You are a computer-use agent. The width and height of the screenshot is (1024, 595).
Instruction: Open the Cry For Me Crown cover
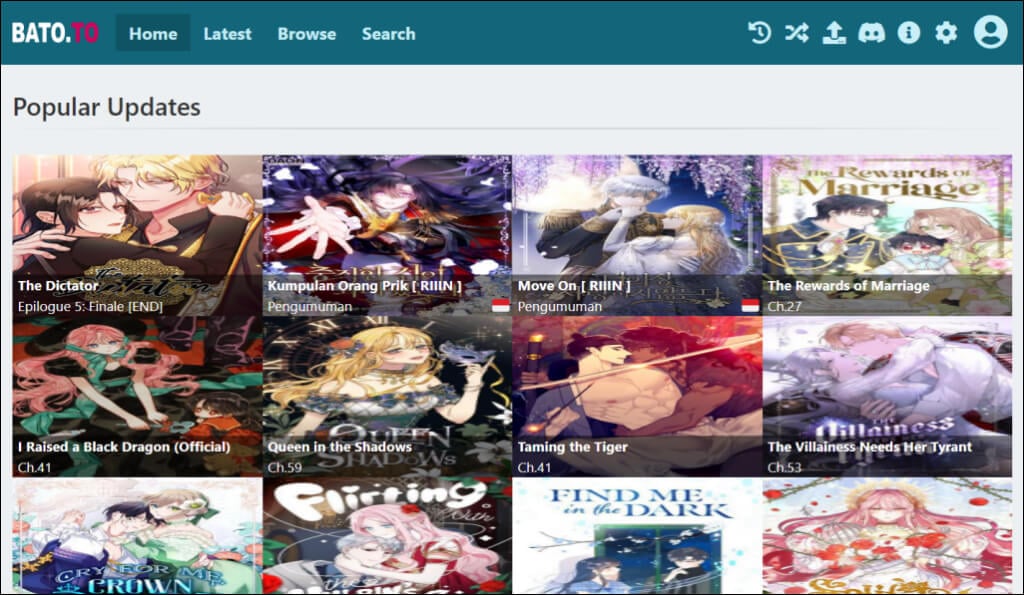[x=137, y=536]
